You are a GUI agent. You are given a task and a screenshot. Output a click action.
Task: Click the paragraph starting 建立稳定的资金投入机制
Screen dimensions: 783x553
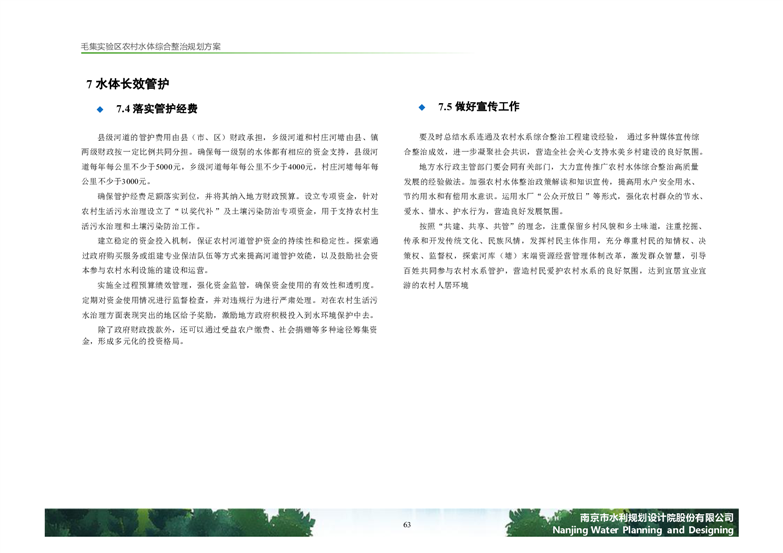[x=230, y=255]
